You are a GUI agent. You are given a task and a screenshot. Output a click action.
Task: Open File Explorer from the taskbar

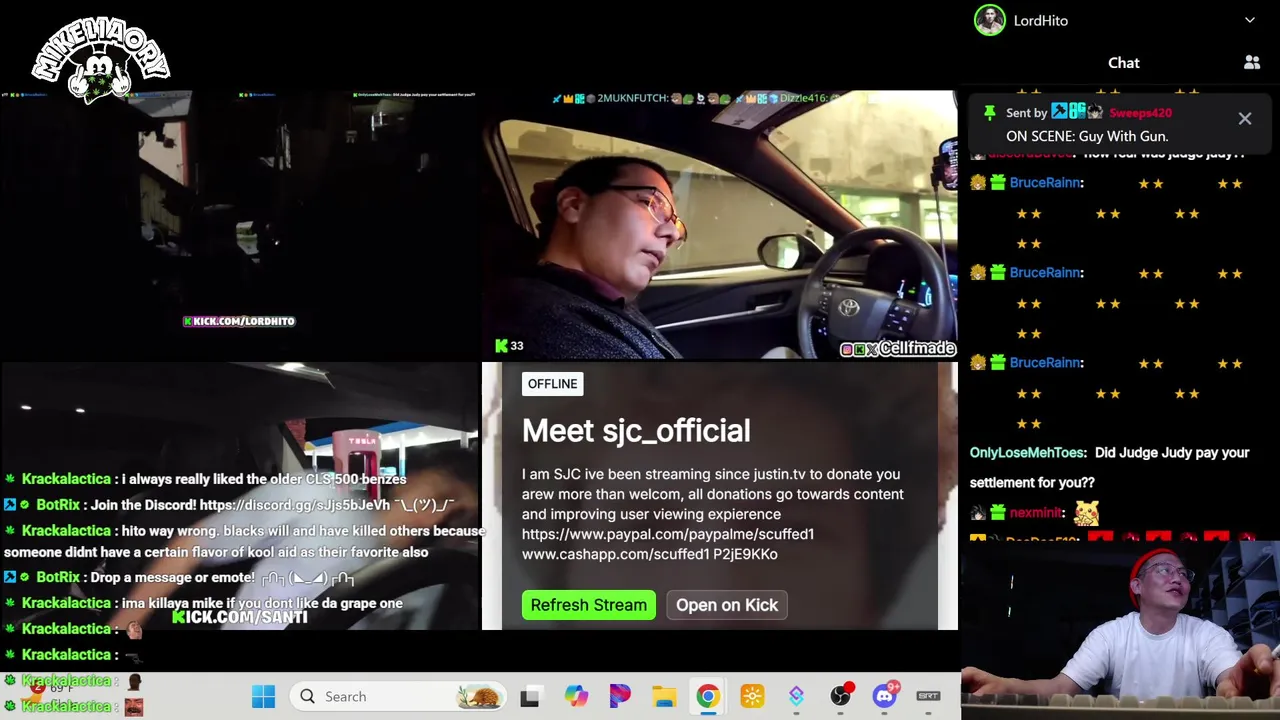coord(664,696)
